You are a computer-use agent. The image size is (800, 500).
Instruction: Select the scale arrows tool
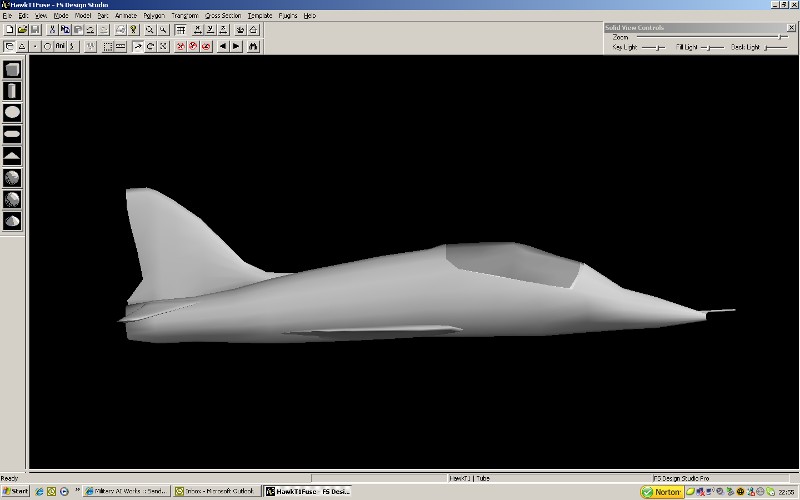[163, 46]
